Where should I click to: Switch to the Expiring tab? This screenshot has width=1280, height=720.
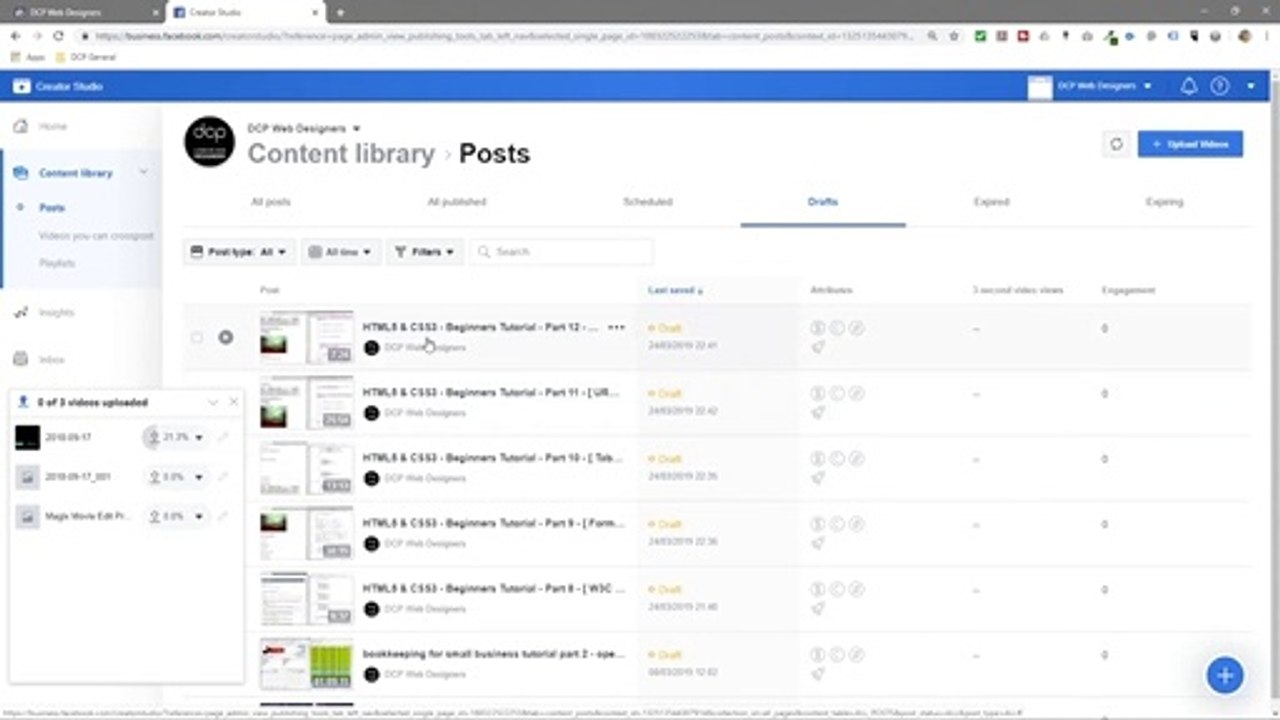click(1164, 202)
